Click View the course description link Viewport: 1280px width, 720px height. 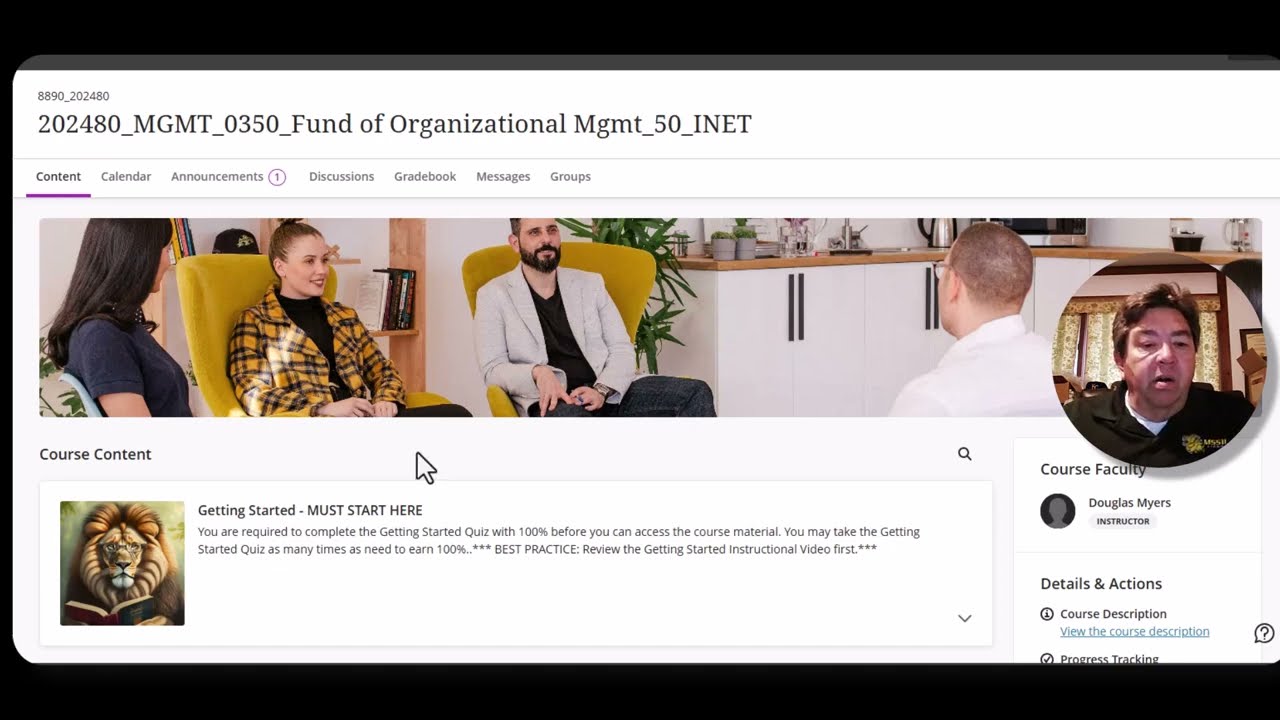[x=1134, y=631]
